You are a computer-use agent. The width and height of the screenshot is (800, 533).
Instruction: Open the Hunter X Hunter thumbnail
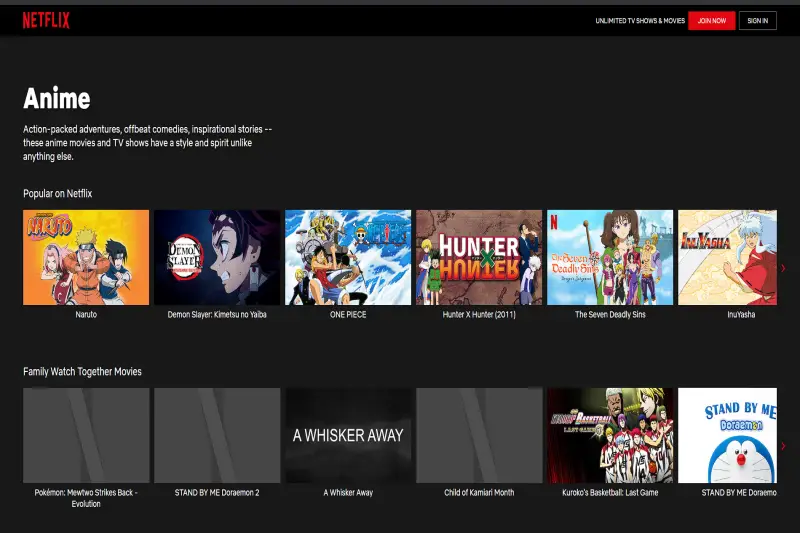coord(479,258)
